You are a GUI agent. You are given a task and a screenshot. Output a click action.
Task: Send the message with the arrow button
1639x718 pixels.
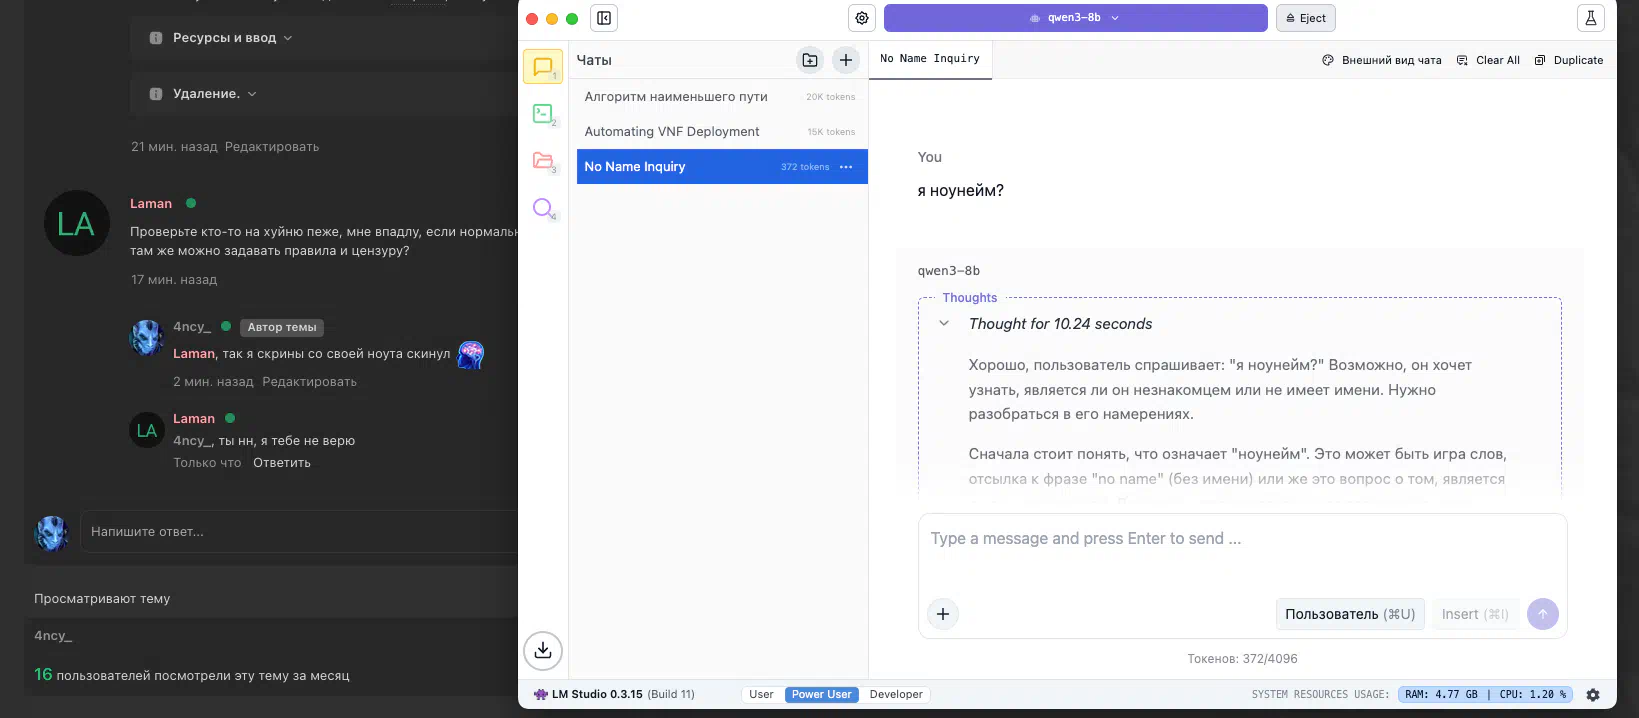[1543, 614]
